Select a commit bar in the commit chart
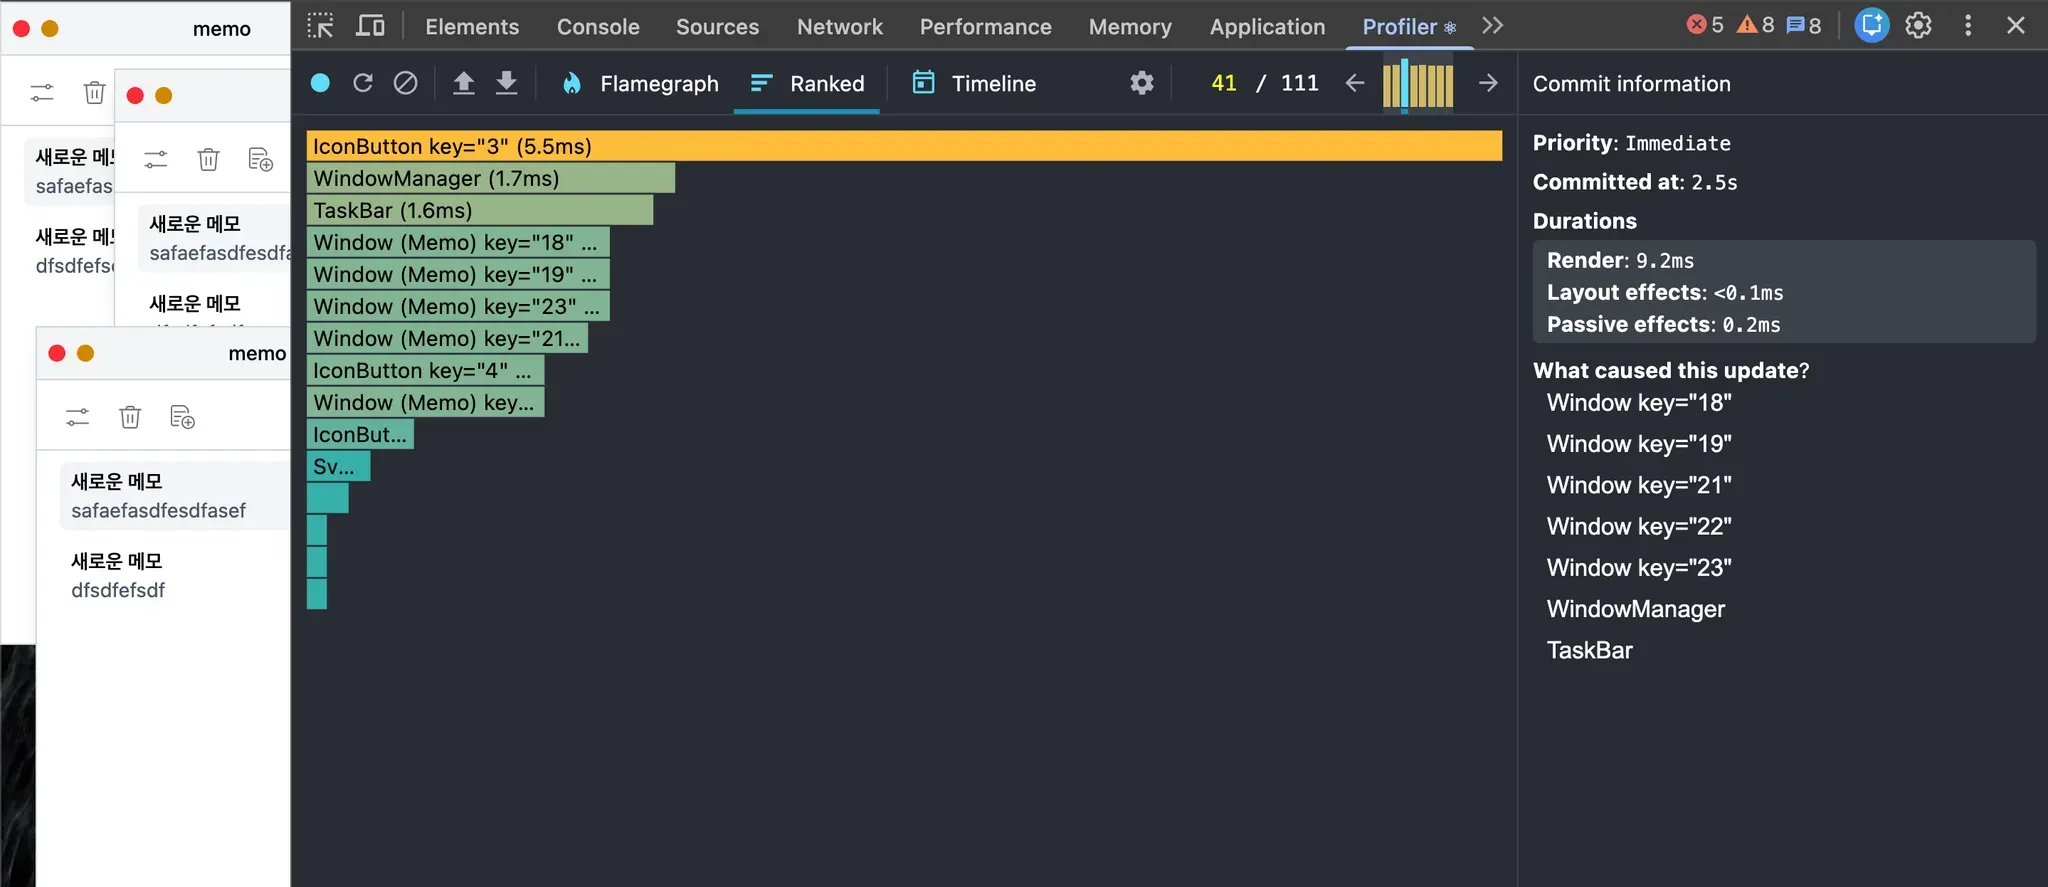Image resolution: width=2048 pixels, height=887 pixels. pos(1418,85)
